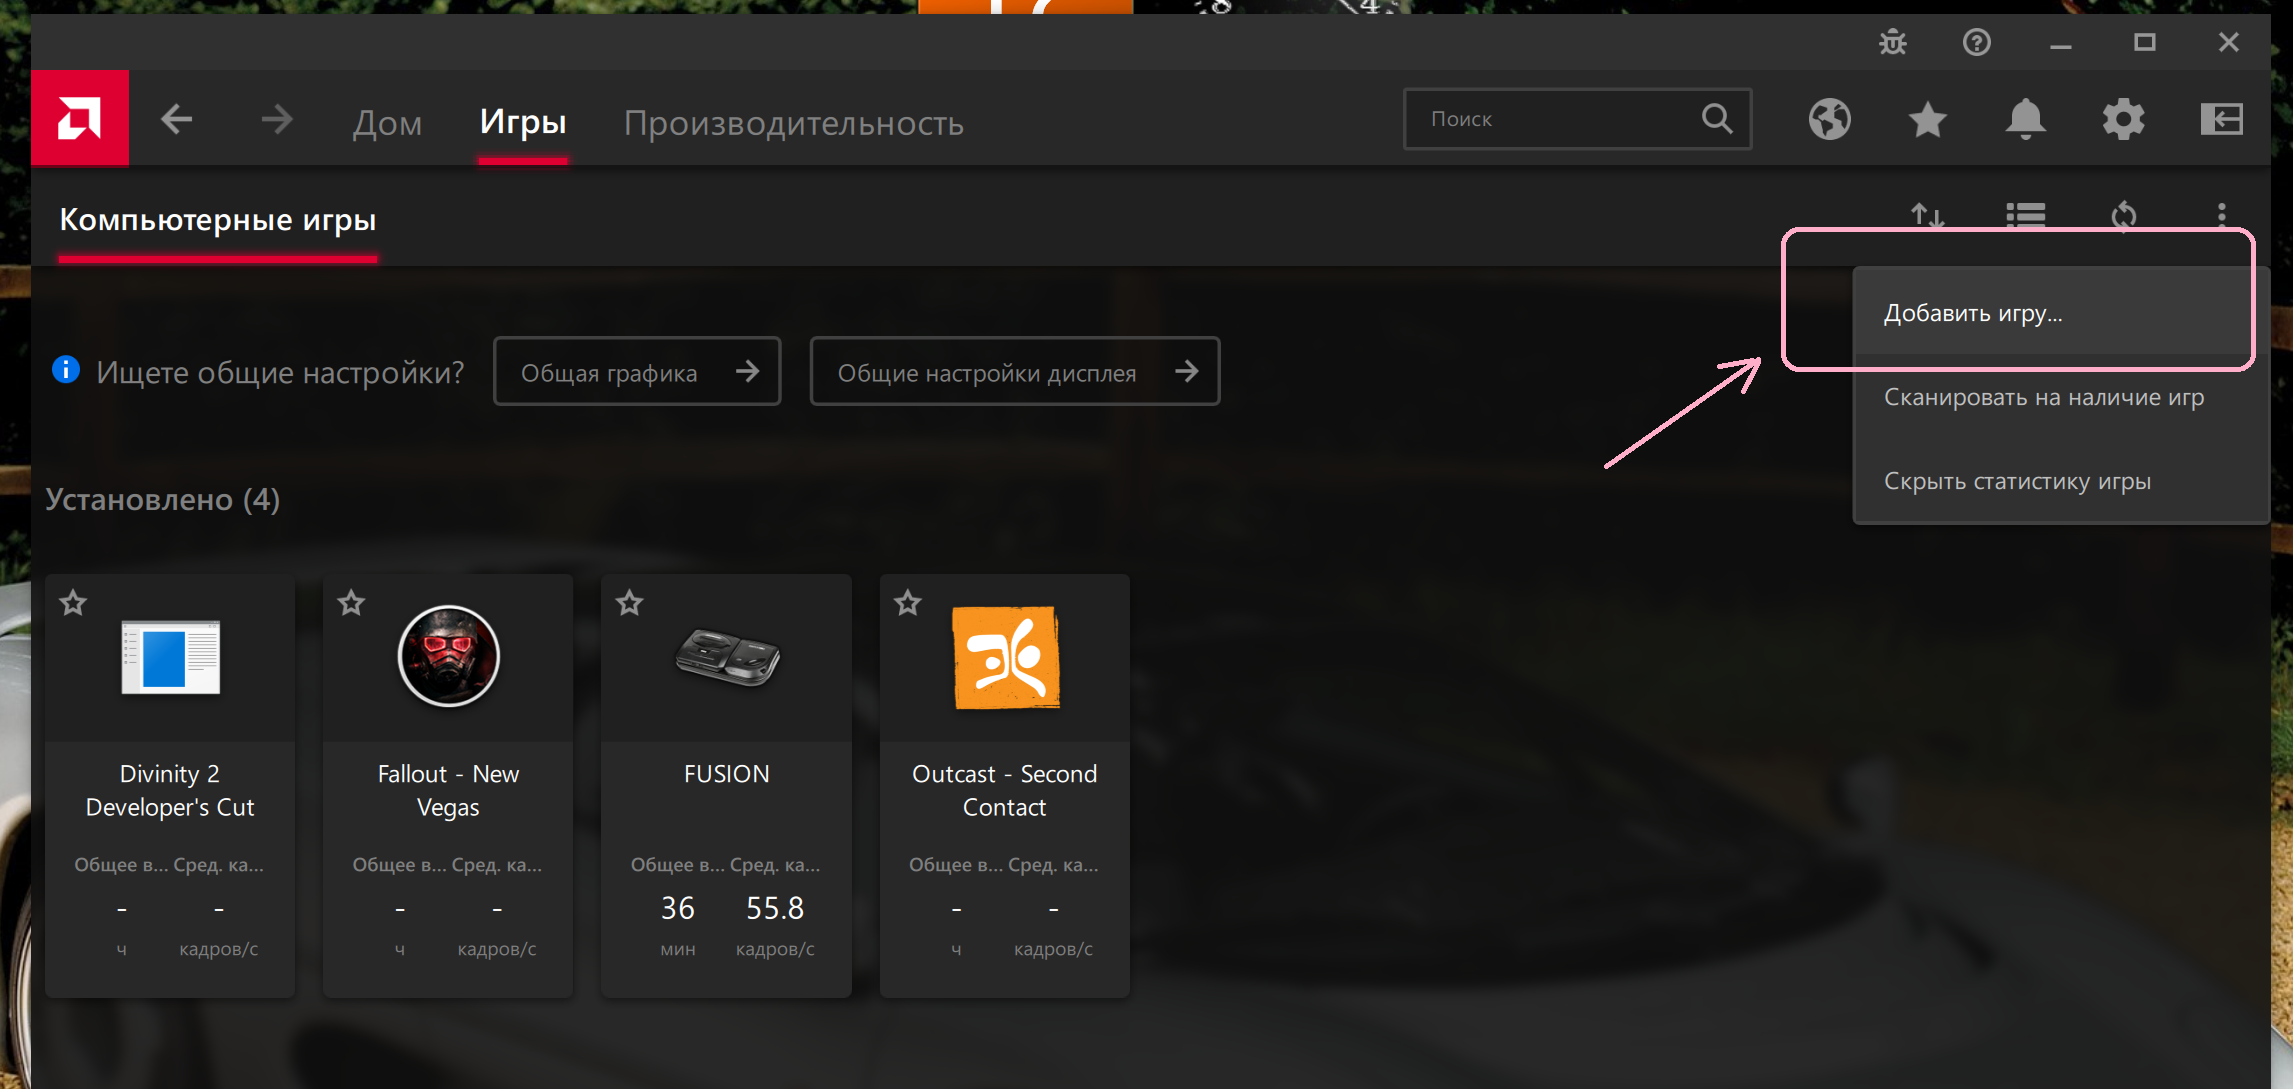Open the Производительность tab

tap(794, 122)
